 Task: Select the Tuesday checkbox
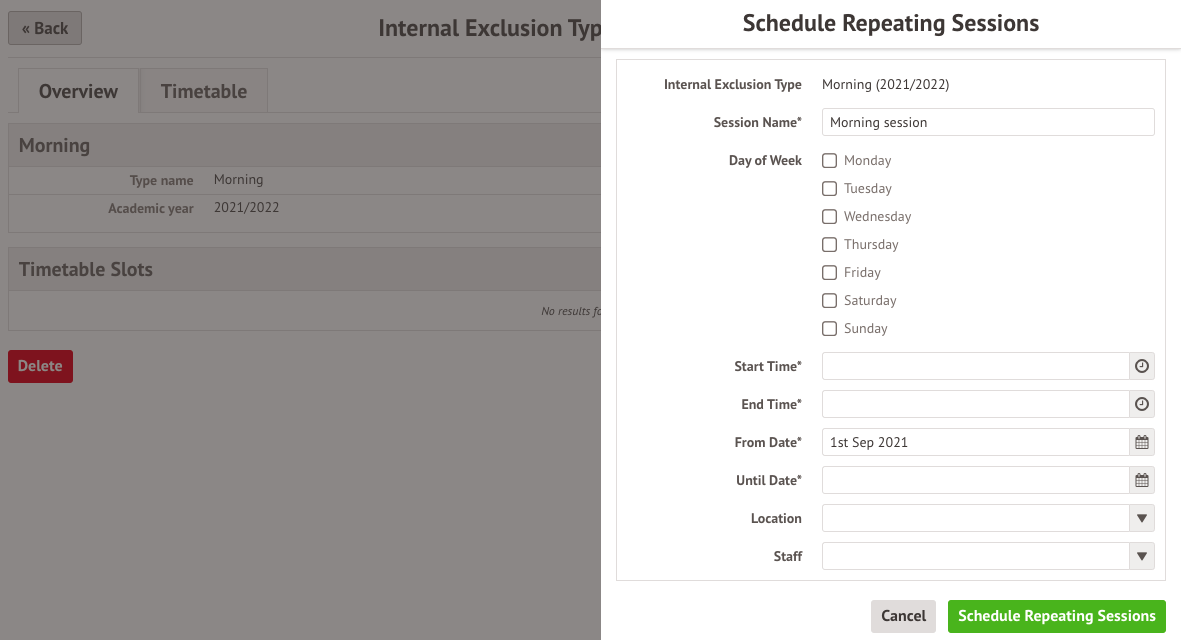click(x=829, y=188)
